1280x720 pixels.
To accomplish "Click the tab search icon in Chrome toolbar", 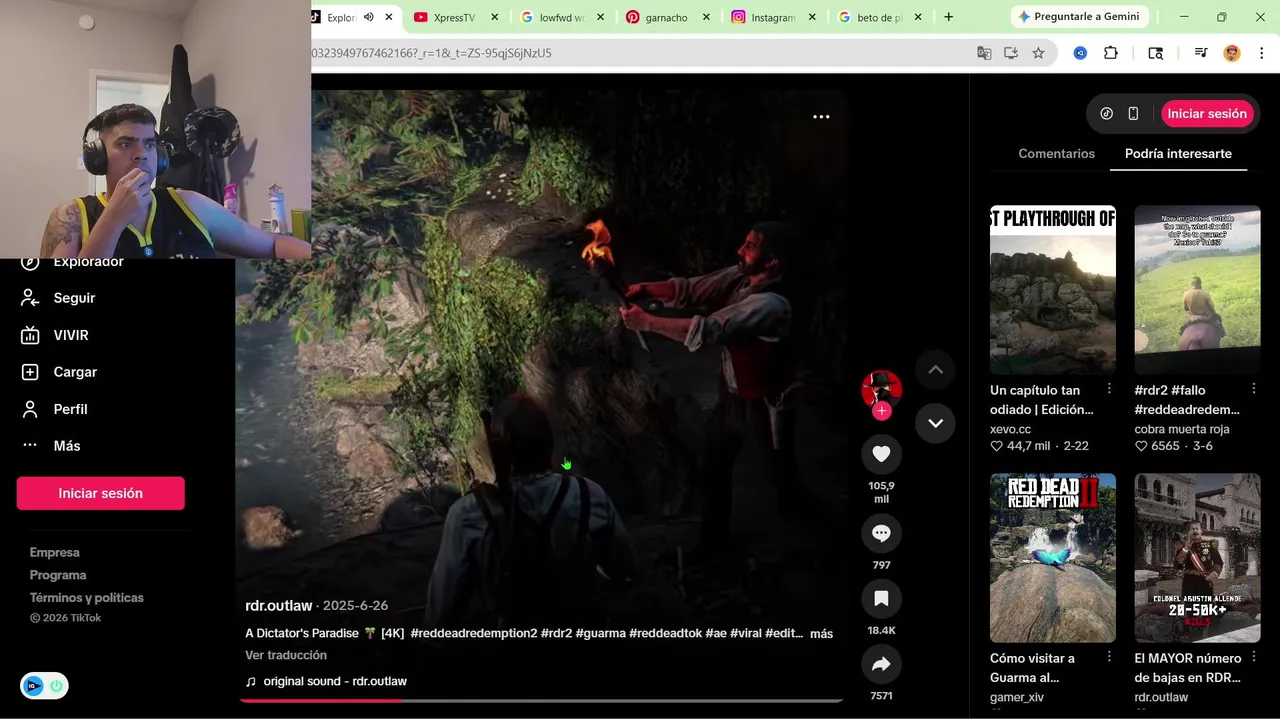I will 1155,53.
